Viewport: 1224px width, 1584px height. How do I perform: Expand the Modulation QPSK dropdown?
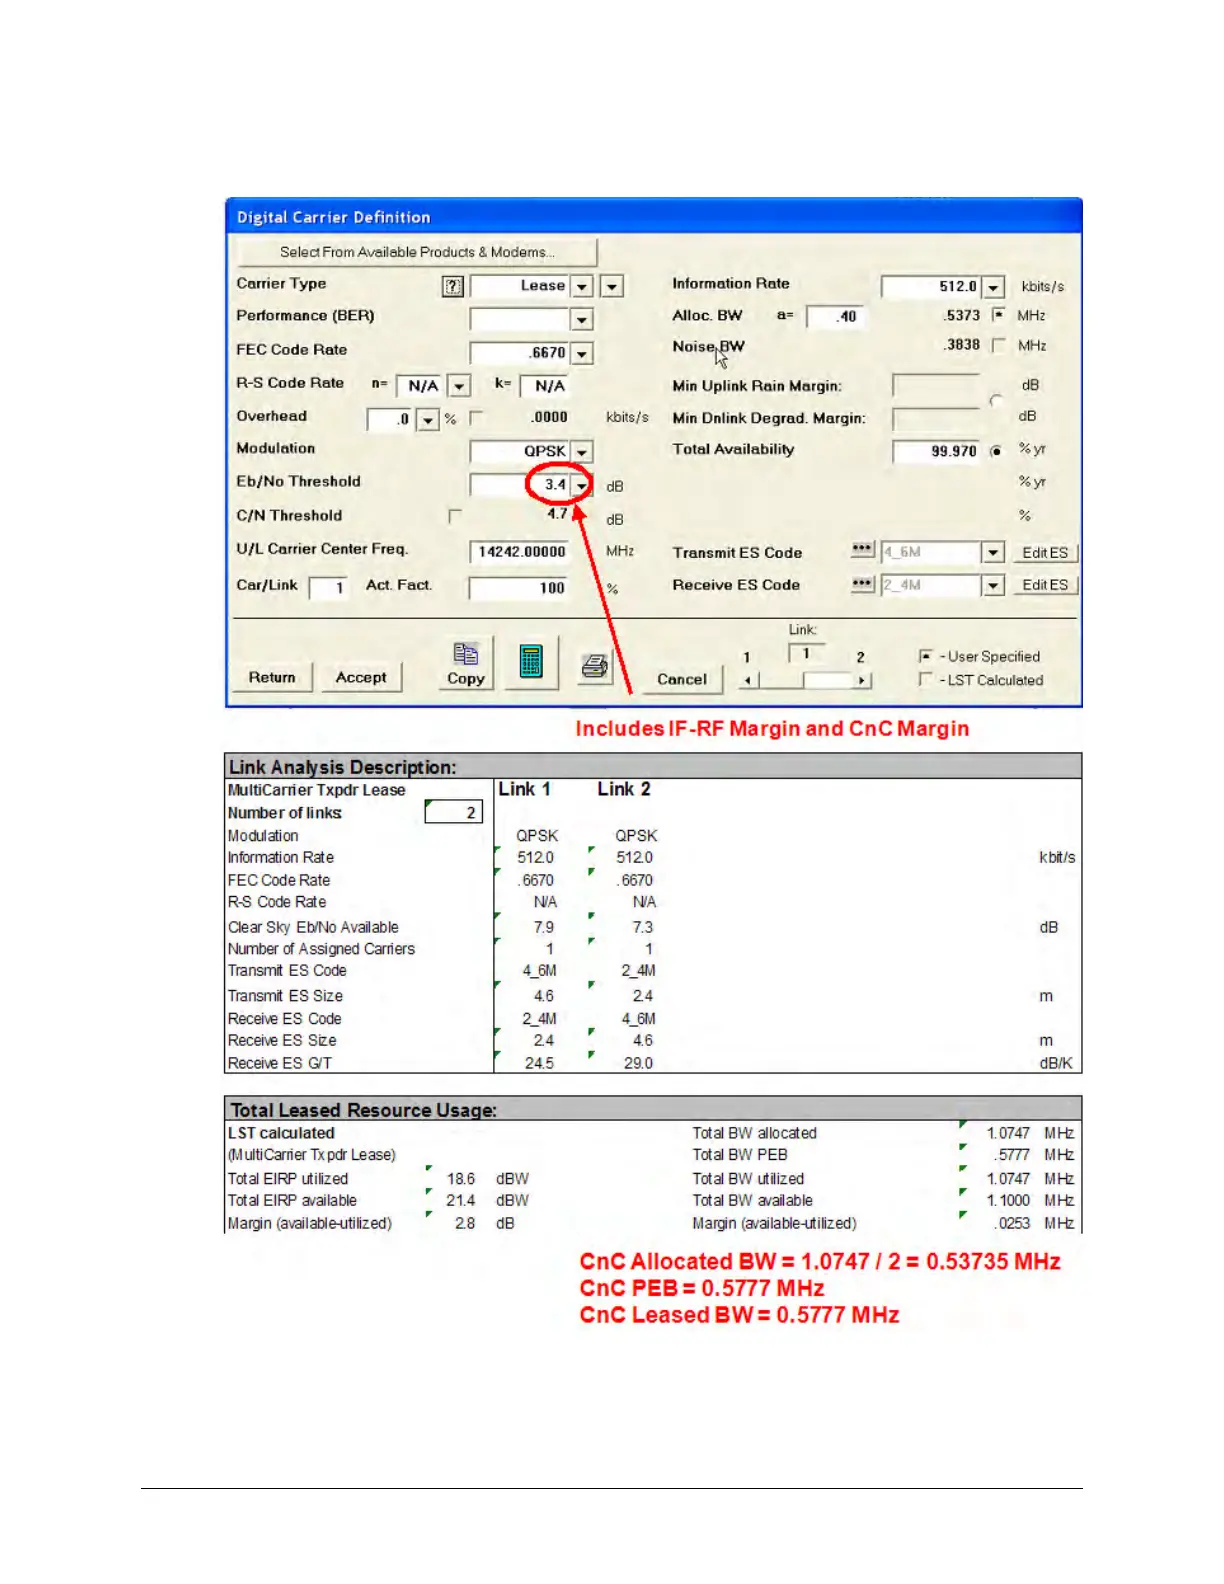(583, 452)
